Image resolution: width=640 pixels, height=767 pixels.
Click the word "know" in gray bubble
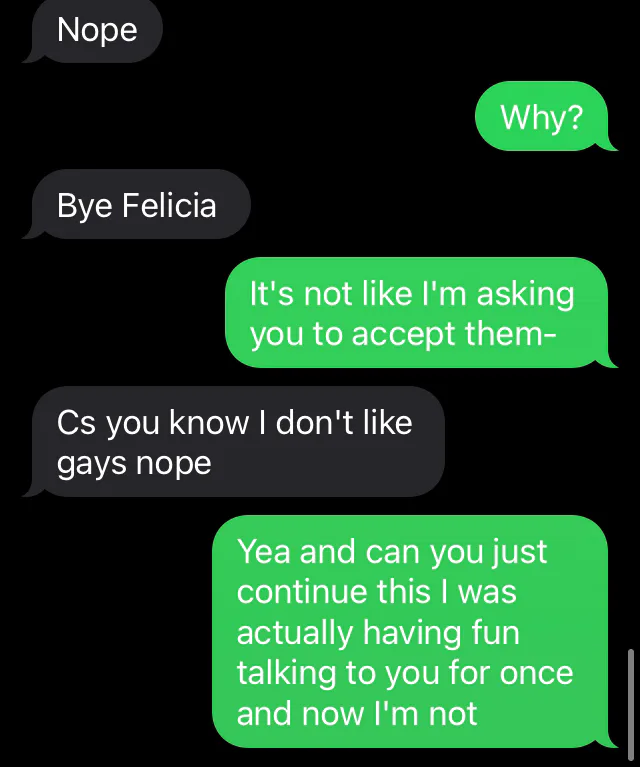(209, 422)
